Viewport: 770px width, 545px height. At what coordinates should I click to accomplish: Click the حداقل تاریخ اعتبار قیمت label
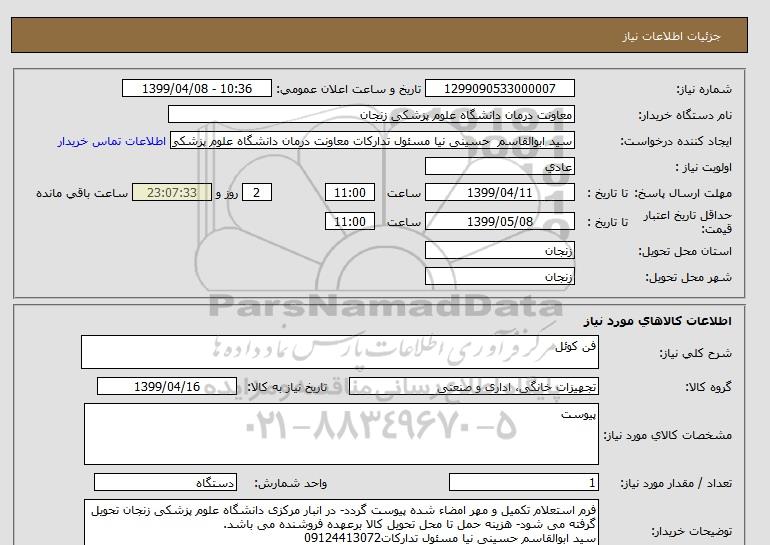[688, 222]
